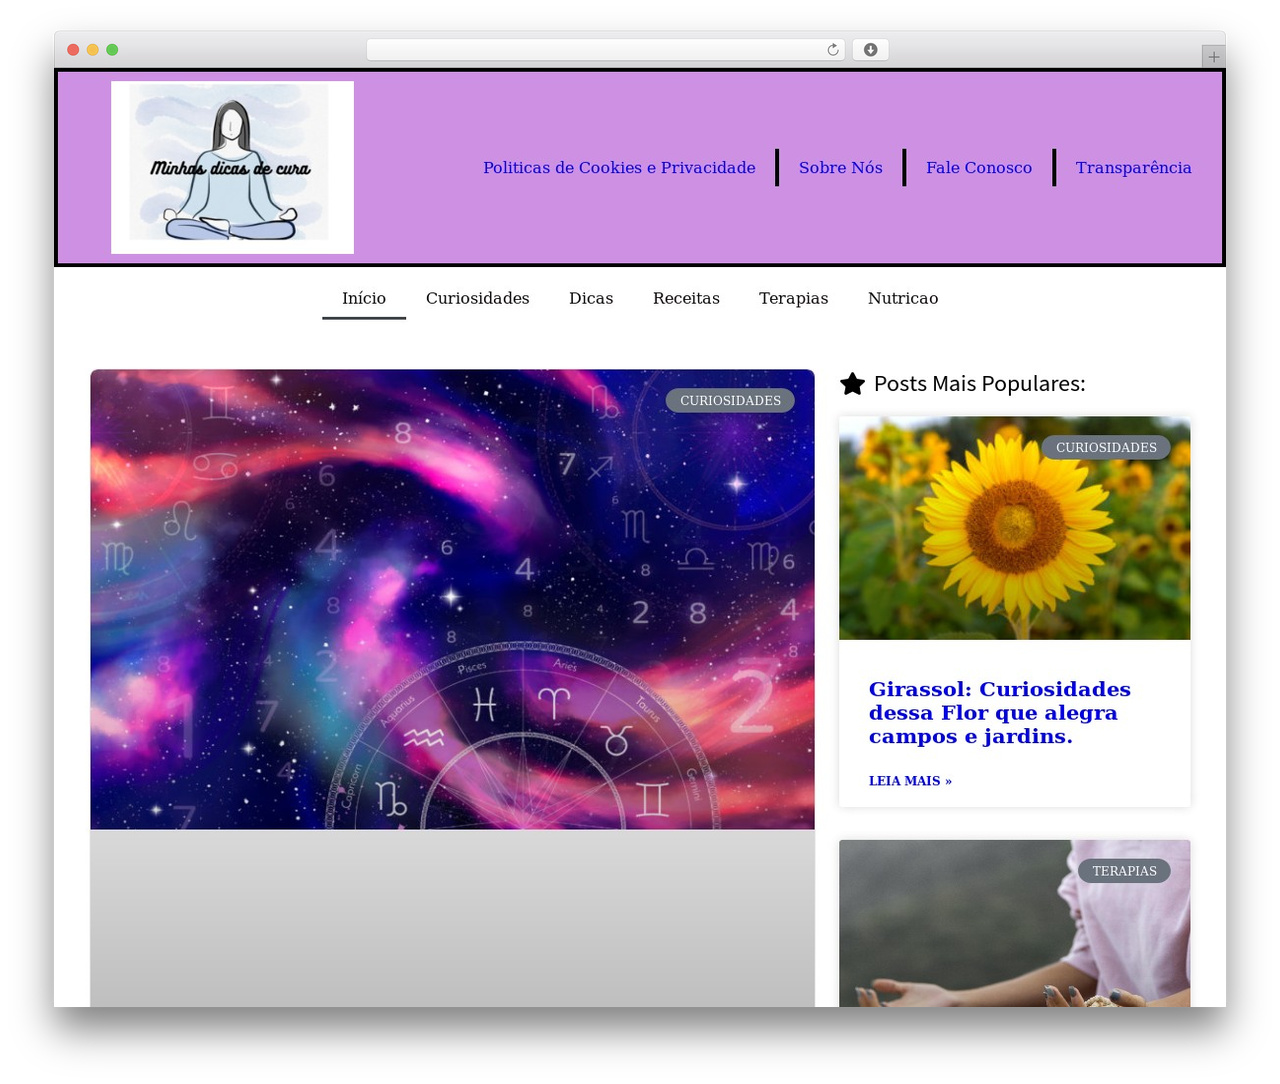Click Curiosidades badge on sunflower image
Image resolution: width=1280 pixels, height=1084 pixels.
coord(1106,448)
